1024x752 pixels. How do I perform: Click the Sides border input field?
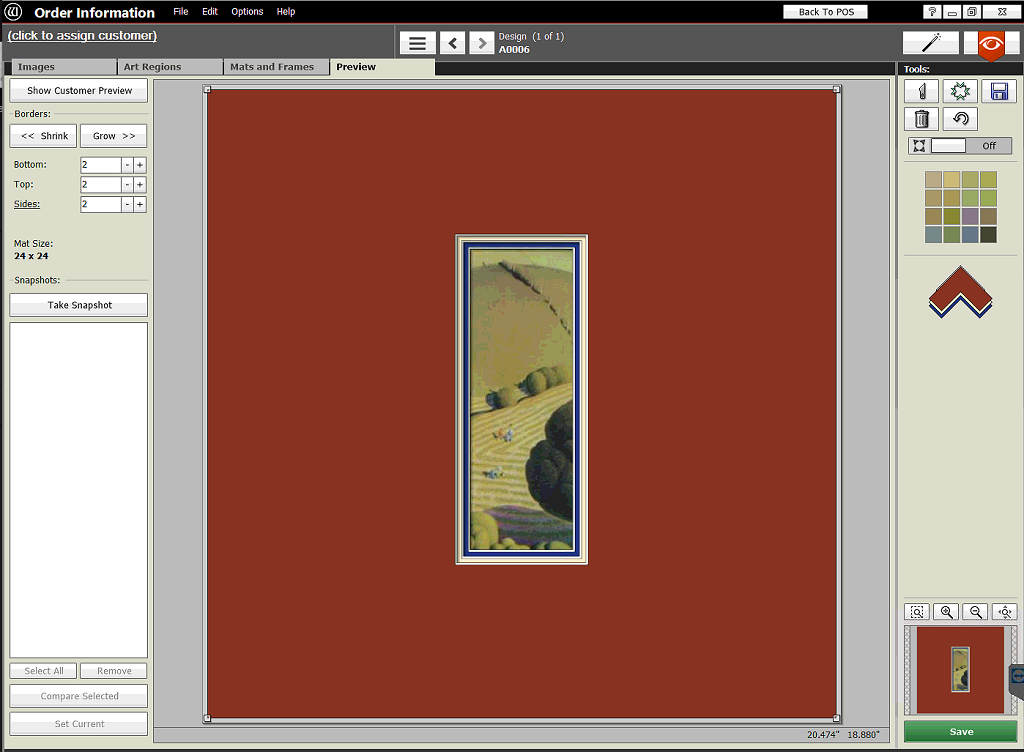pyautogui.click(x=101, y=204)
